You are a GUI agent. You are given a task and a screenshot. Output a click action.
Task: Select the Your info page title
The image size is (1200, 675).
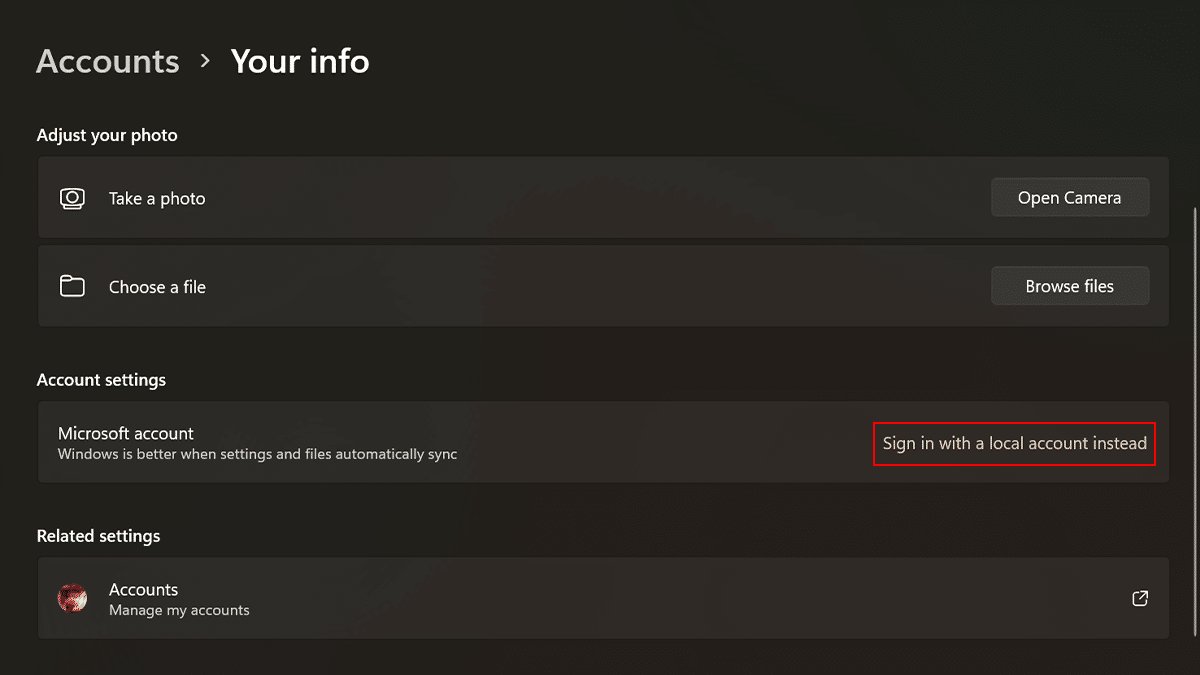click(300, 61)
